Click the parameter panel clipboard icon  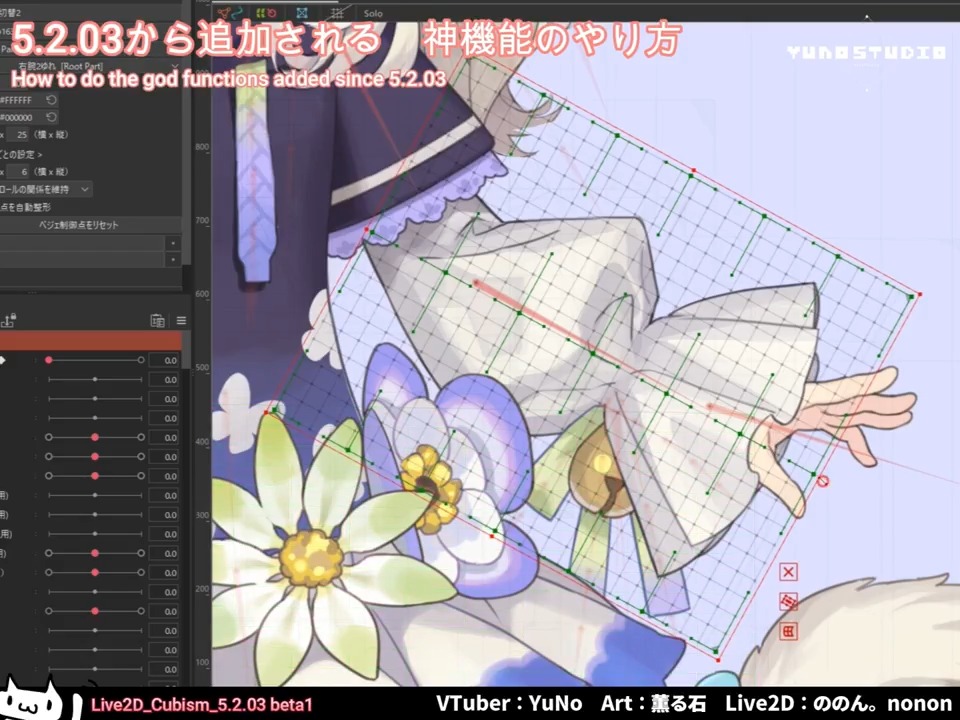click(157, 320)
